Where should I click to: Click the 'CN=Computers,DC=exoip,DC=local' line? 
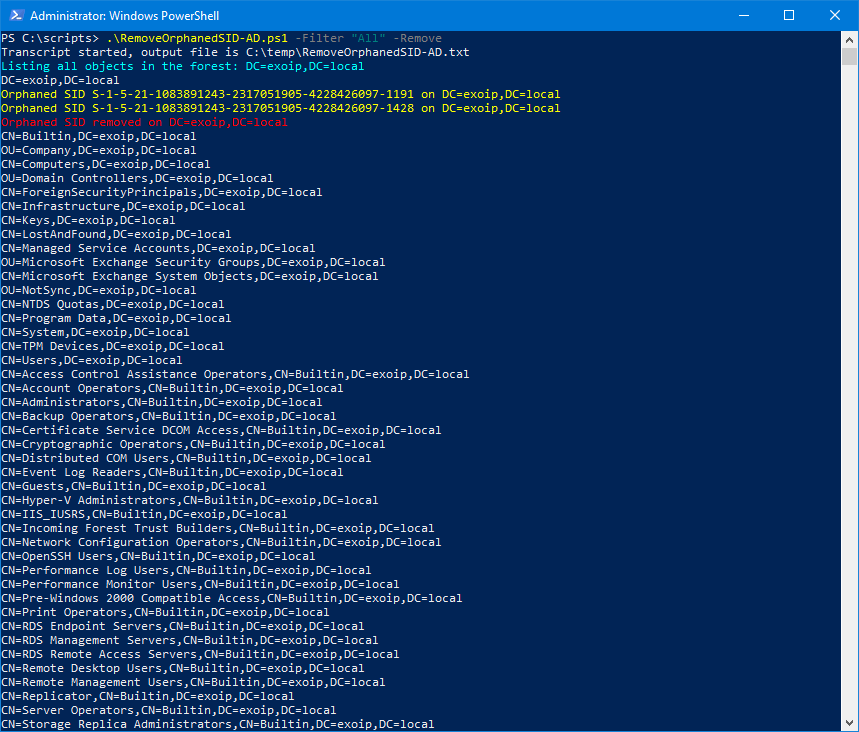click(106, 164)
